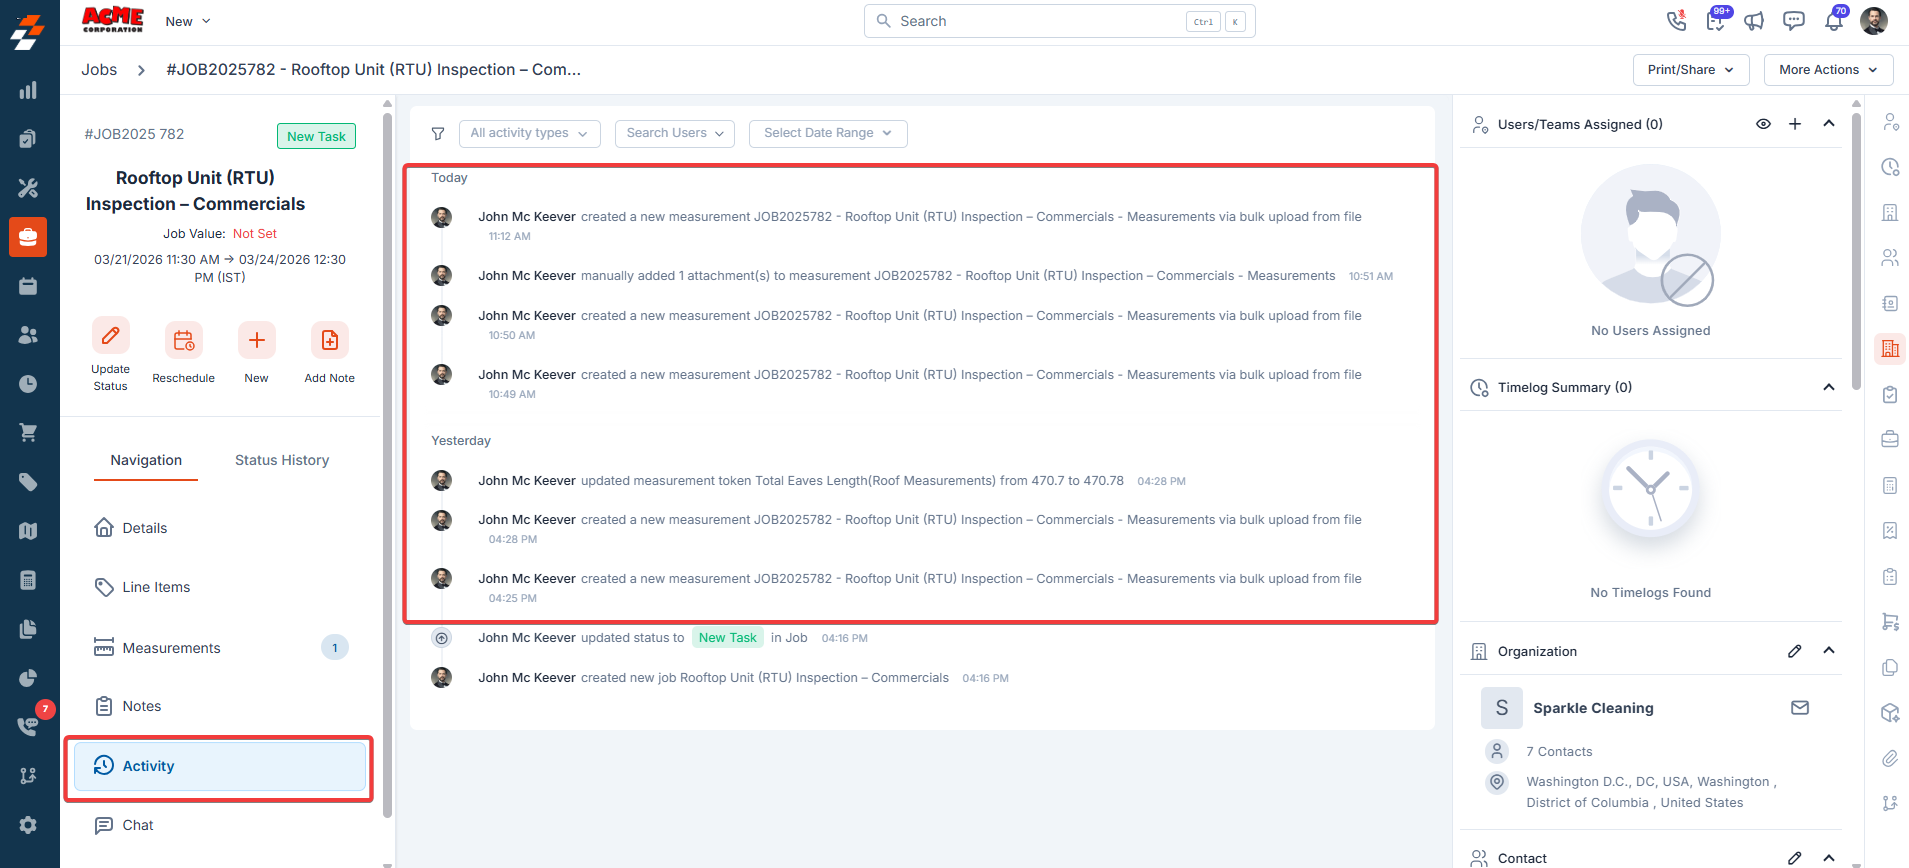The width and height of the screenshot is (1909, 868).
Task: Toggle visibility eye for Users/Teams Assigned
Action: pyautogui.click(x=1763, y=124)
